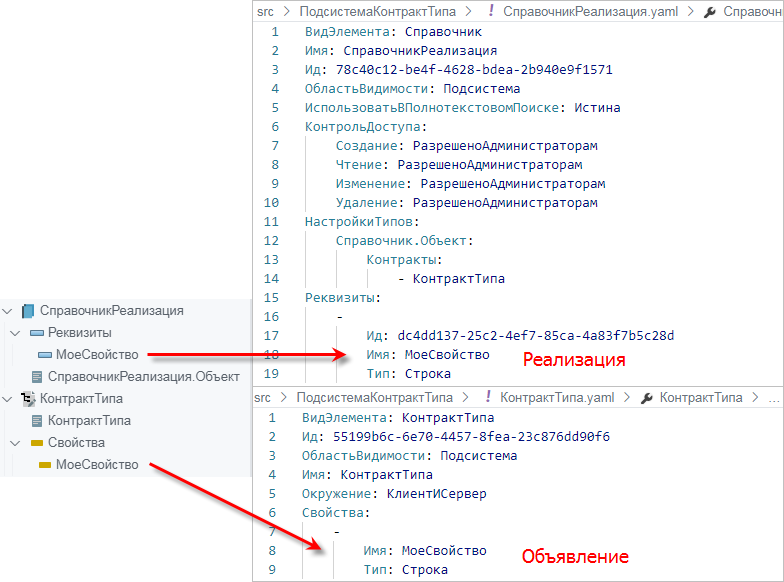The height and width of the screenshot is (582, 784).
Task: Click the КлиентИСервер value
Action: pyautogui.click(x=436, y=494)
